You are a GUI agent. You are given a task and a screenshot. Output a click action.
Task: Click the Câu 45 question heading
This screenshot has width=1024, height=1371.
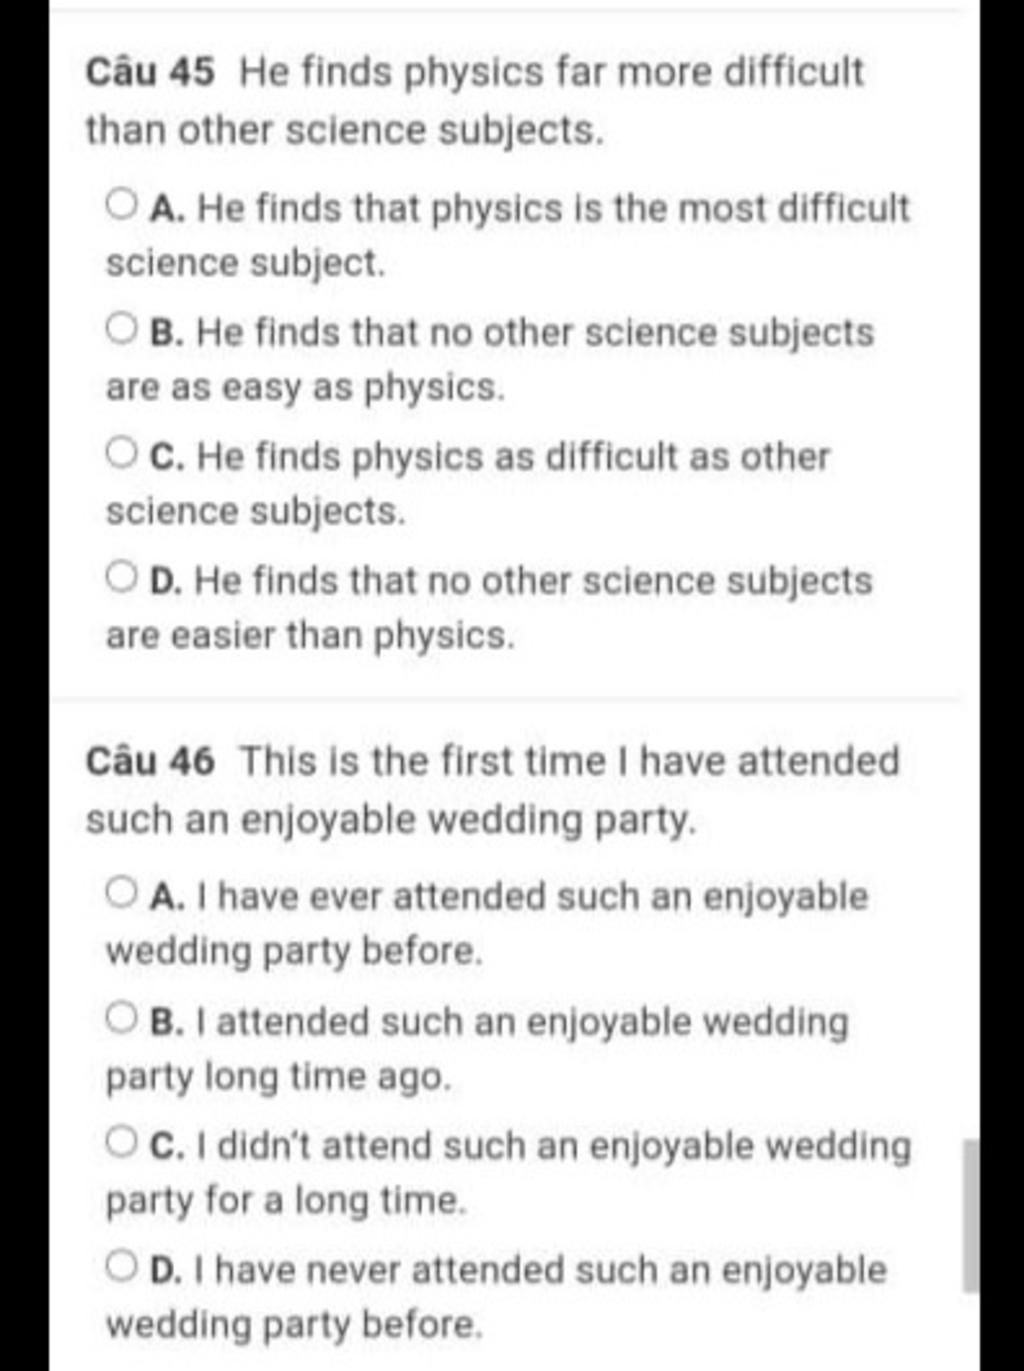click(x=149, y=72)
